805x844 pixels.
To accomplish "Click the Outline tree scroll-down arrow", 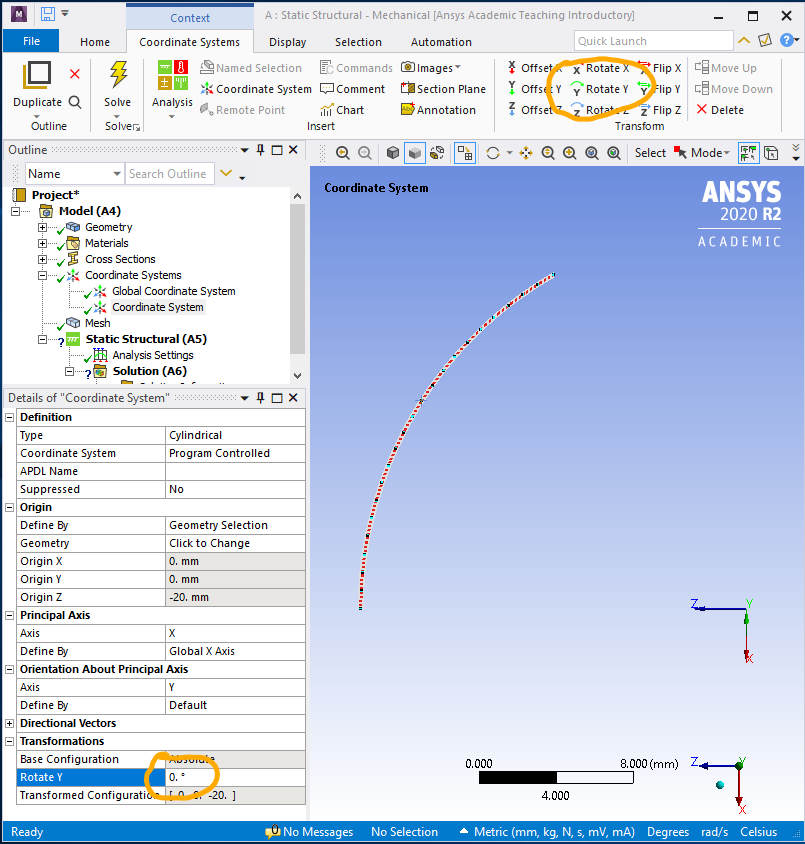I will [x=298, y=376].
